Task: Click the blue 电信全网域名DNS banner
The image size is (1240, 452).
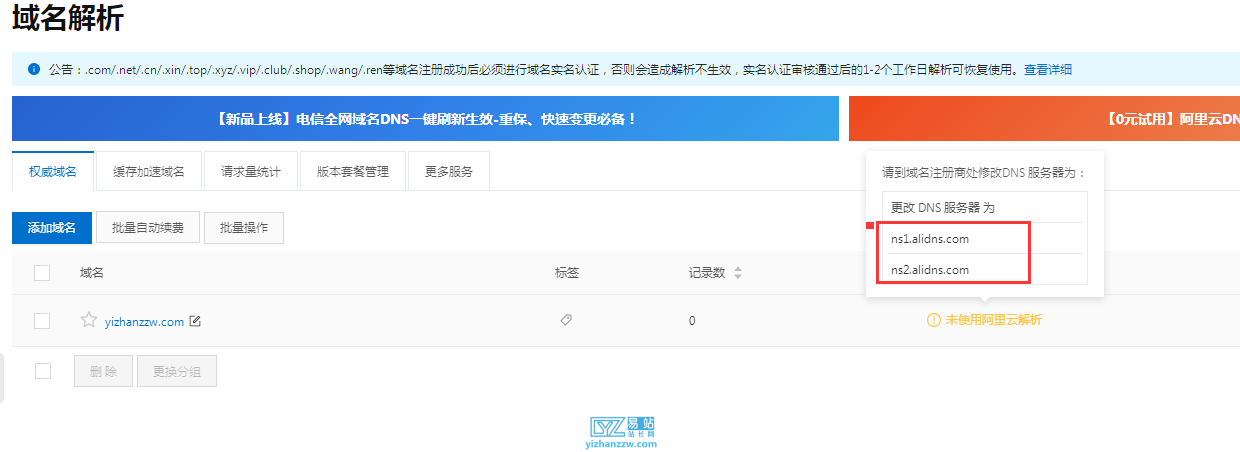Action: point(425,118)
